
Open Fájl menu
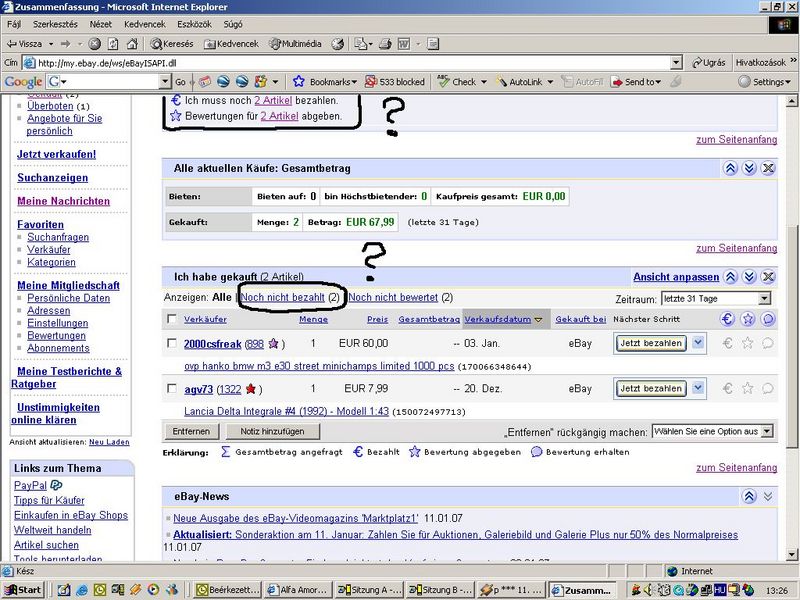[14, 24]
